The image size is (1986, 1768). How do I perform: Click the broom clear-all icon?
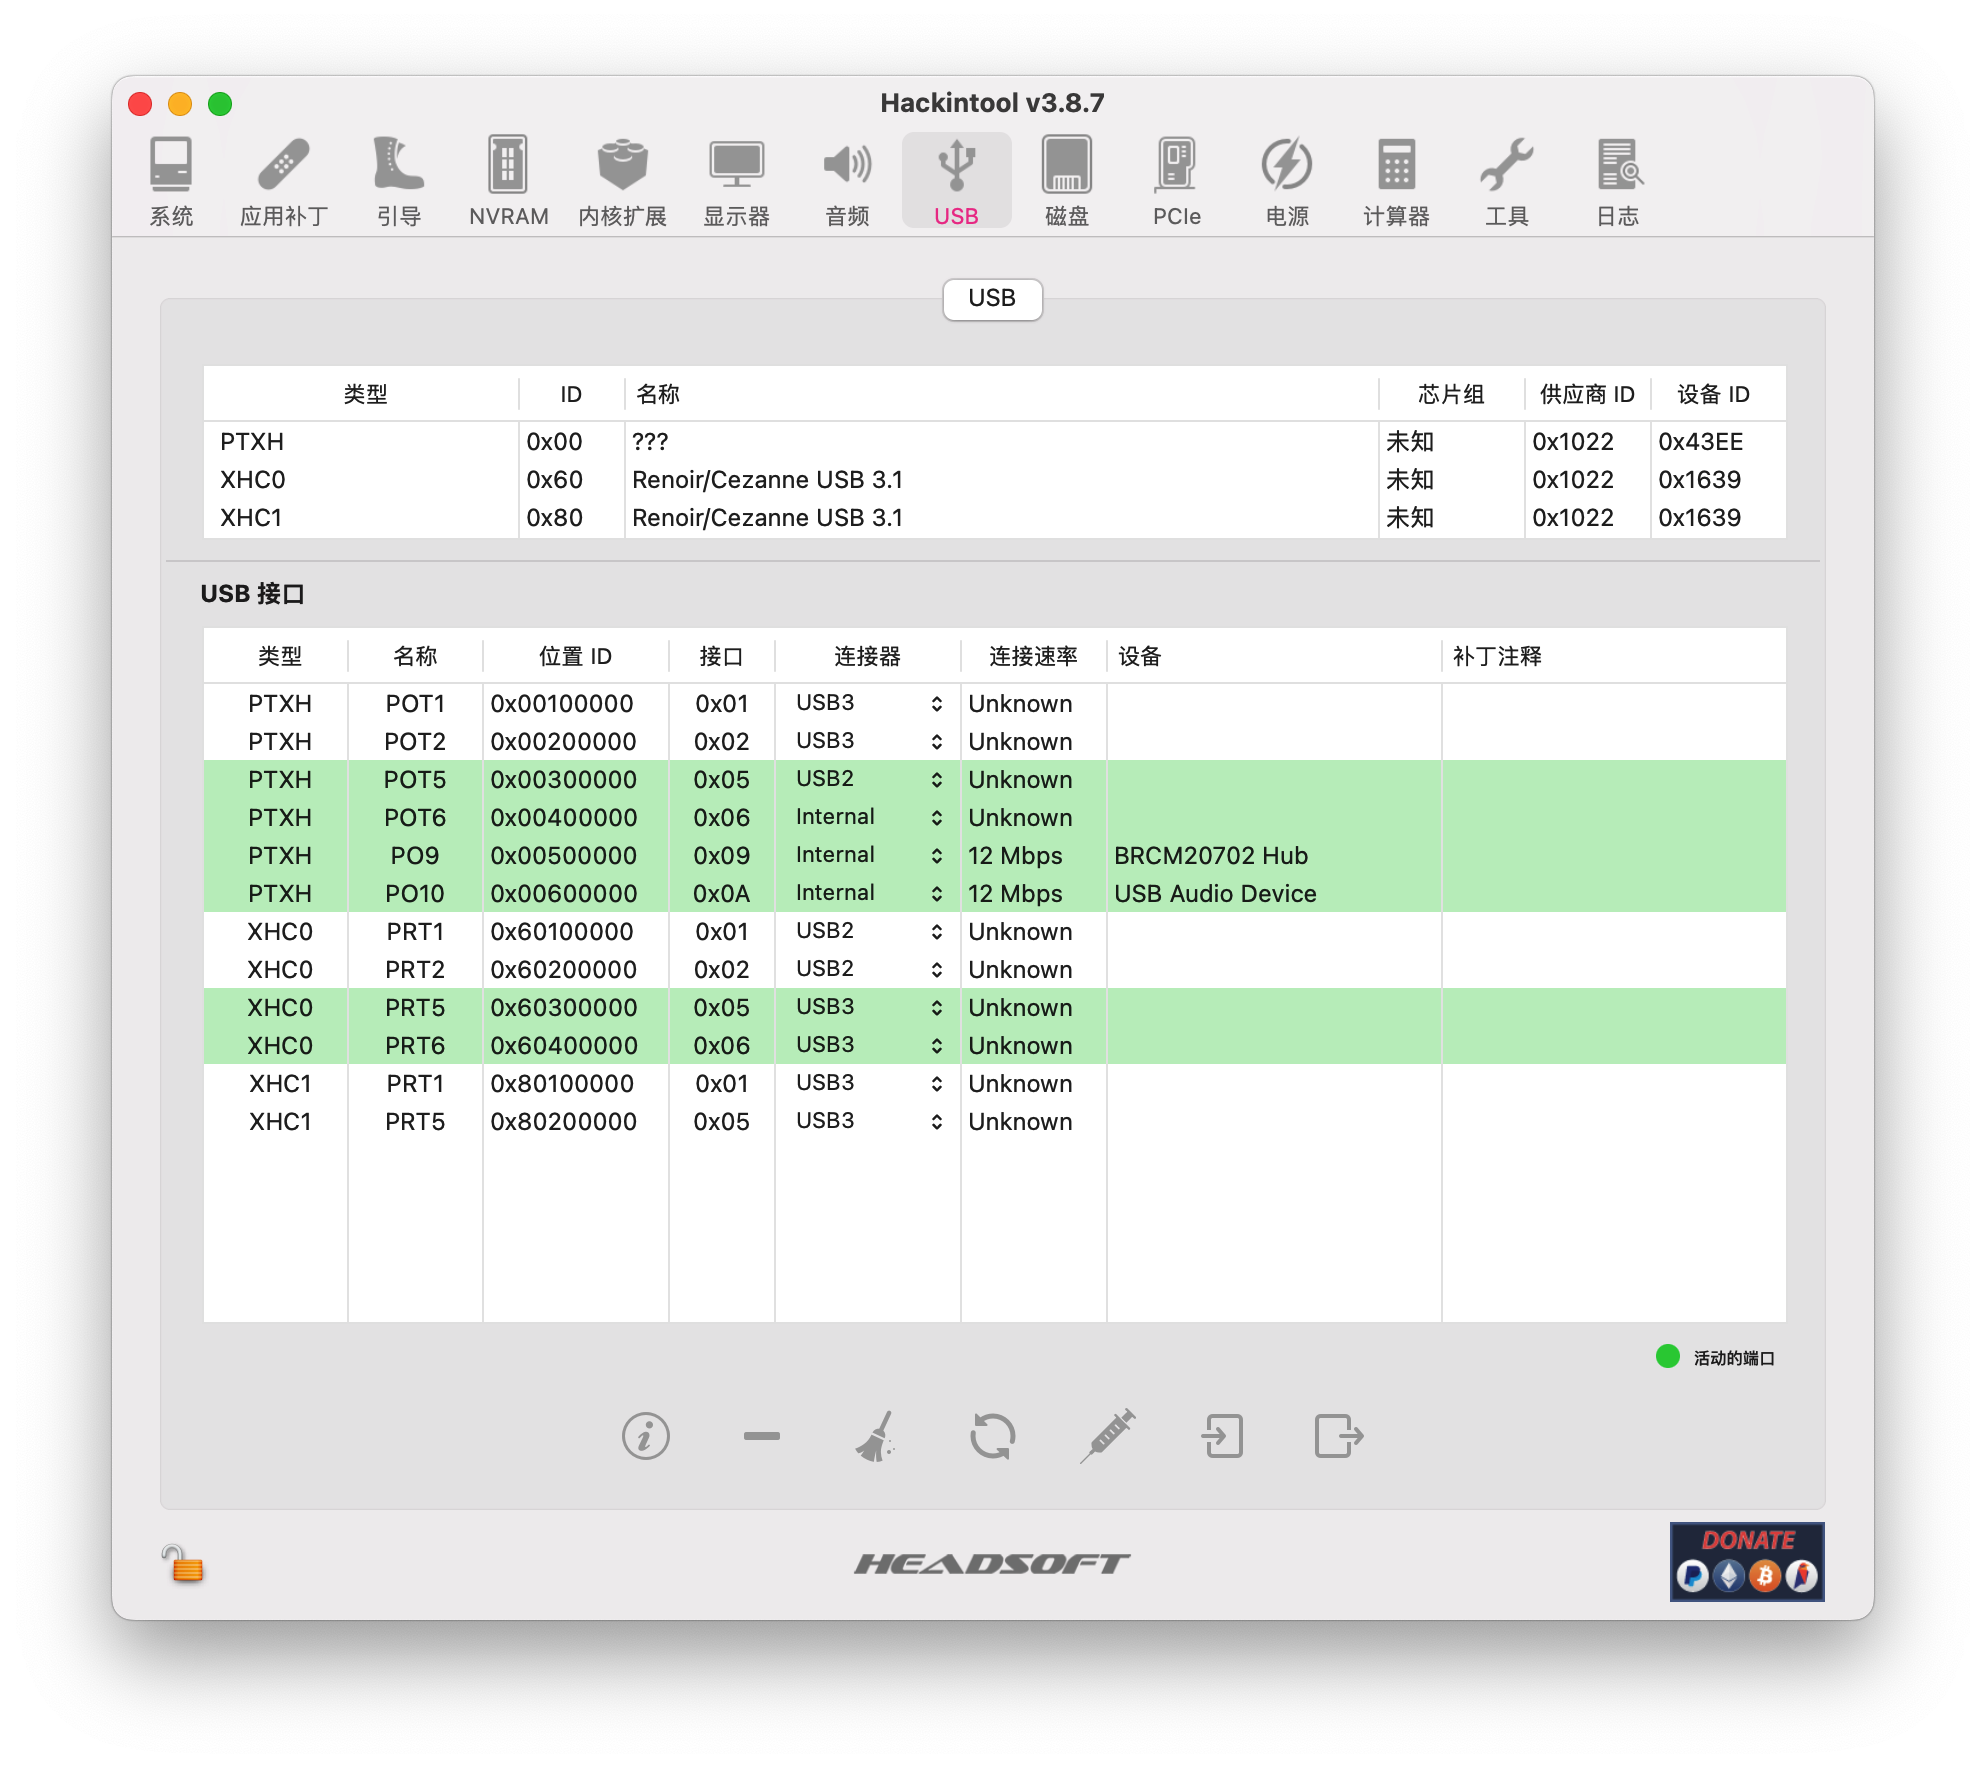pyautogui.click(x=877, y=1437)
